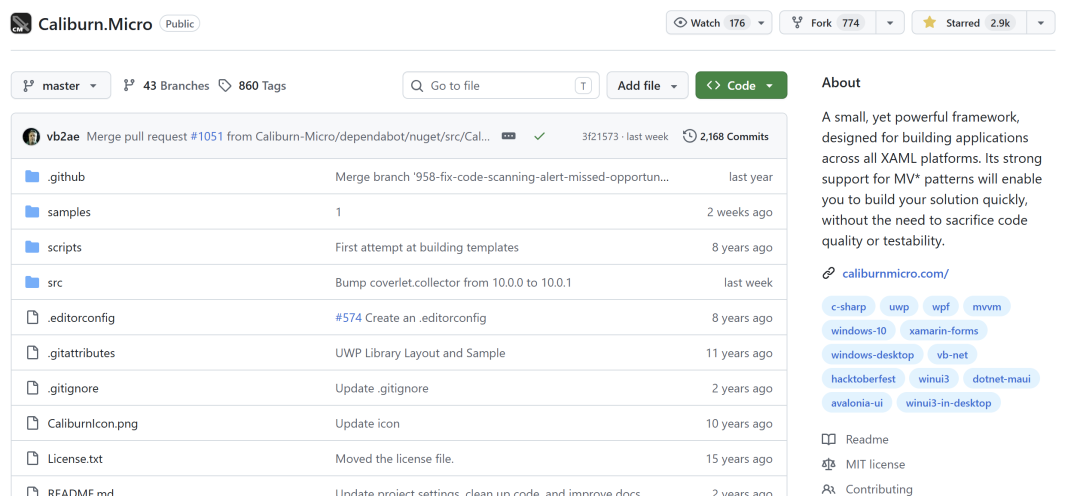This screenshot has height=496, width=1080.
Task: Focus the Go to file search field
Action: click(x=501, y=85)
